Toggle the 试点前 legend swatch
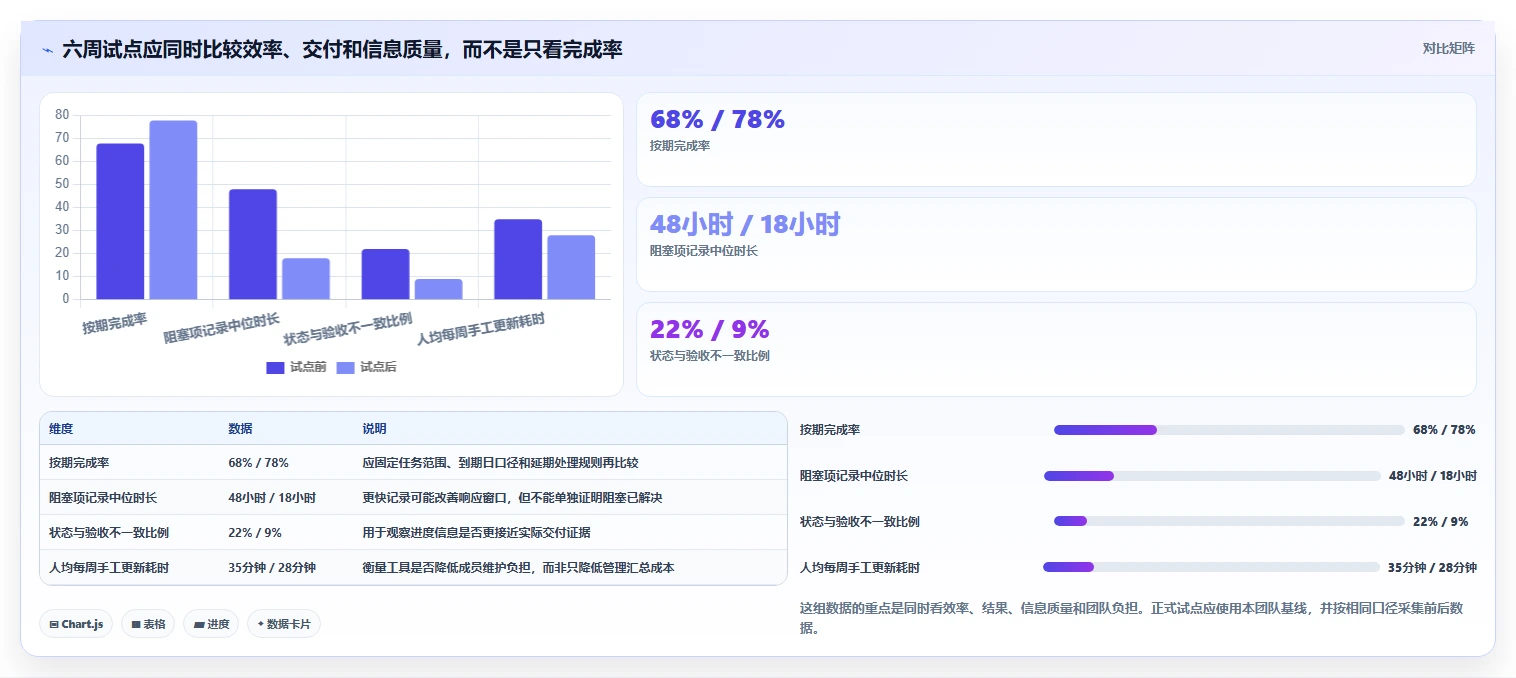This screenshot has width=1516, height=678. 275,368
